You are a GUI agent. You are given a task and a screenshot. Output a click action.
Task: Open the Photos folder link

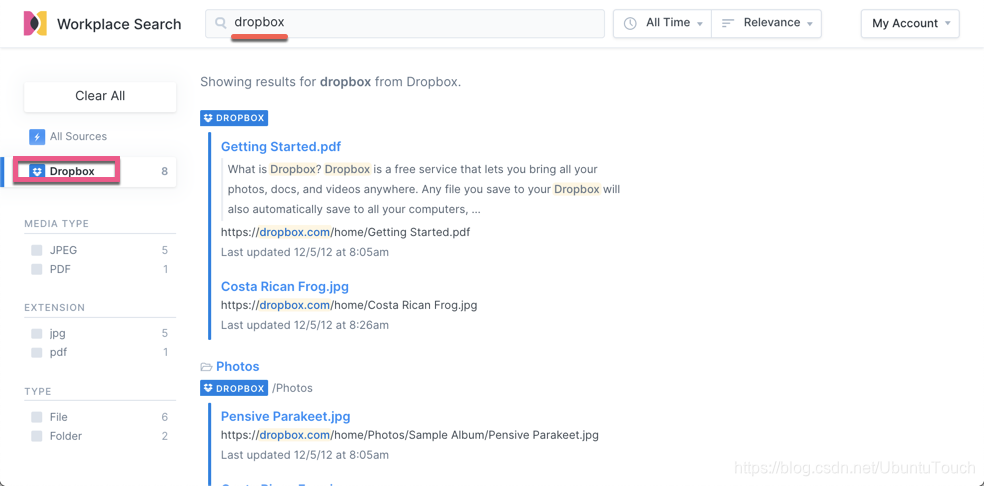[x=237, y=367]
